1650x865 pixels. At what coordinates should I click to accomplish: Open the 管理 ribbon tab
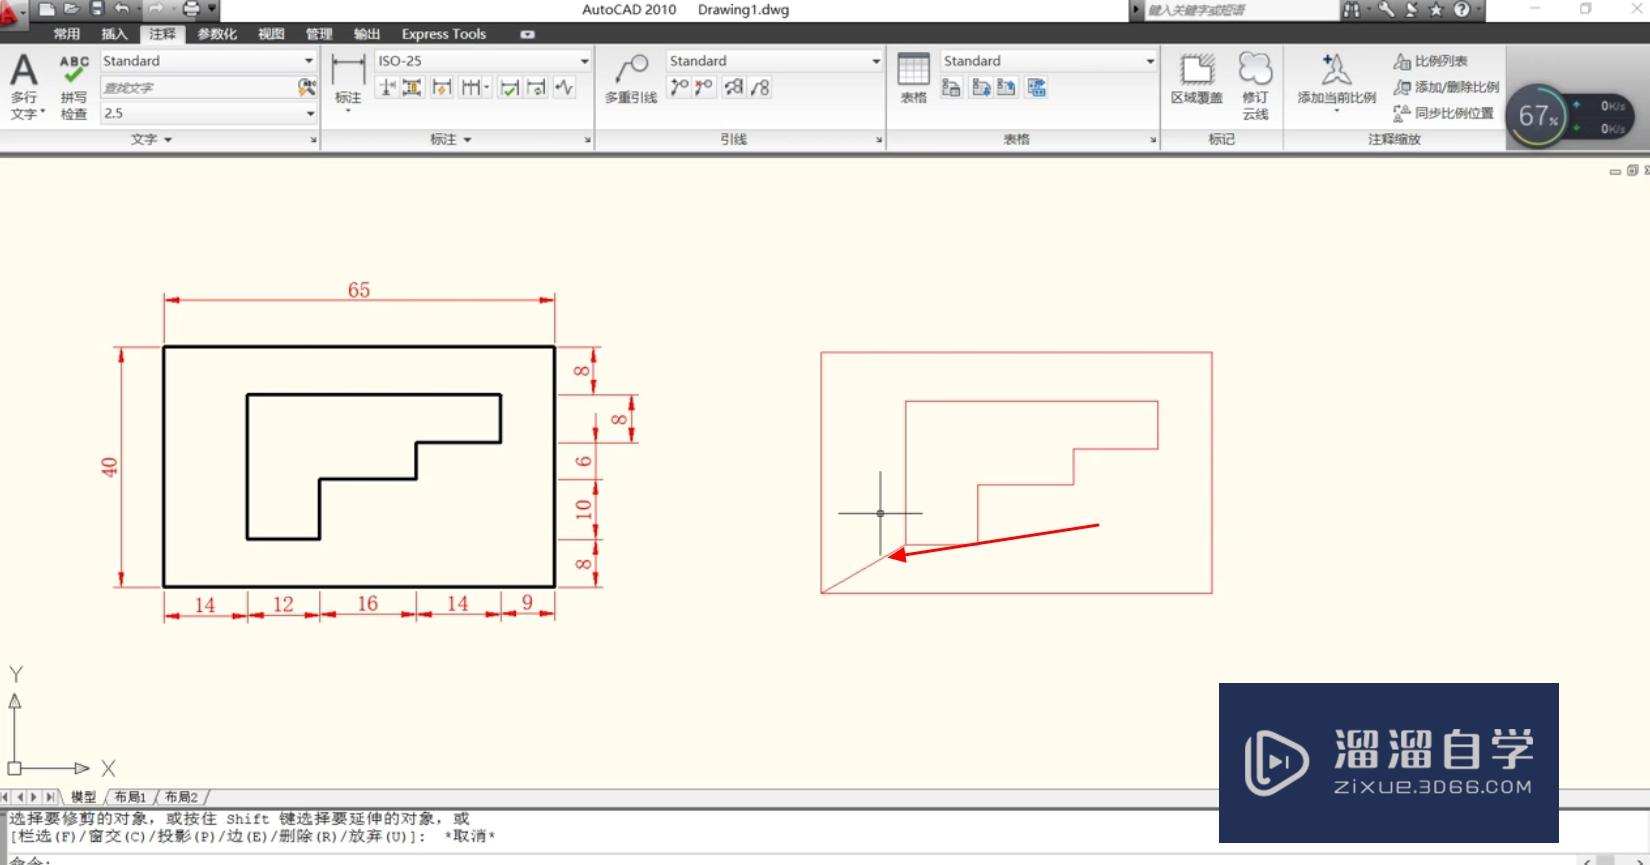319,34
